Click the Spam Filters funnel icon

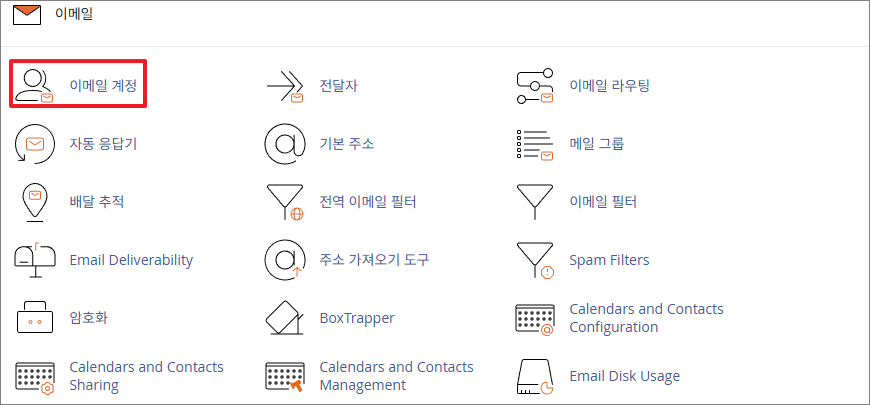534,260
